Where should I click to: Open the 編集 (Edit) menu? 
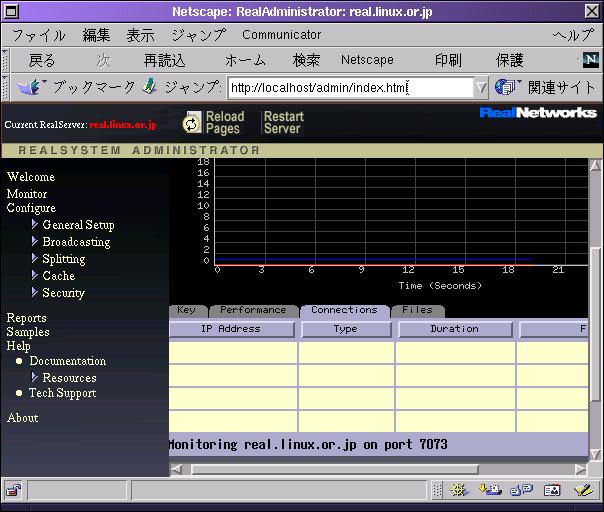(x=96, y=35)
